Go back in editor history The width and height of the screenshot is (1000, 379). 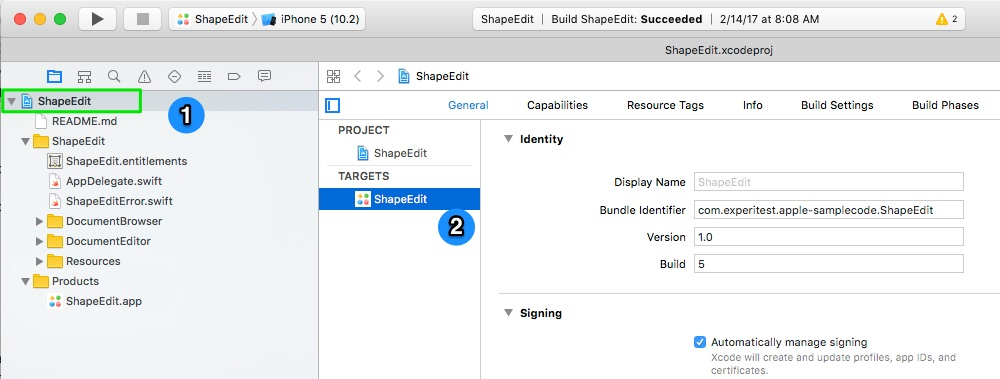(357, 77)
